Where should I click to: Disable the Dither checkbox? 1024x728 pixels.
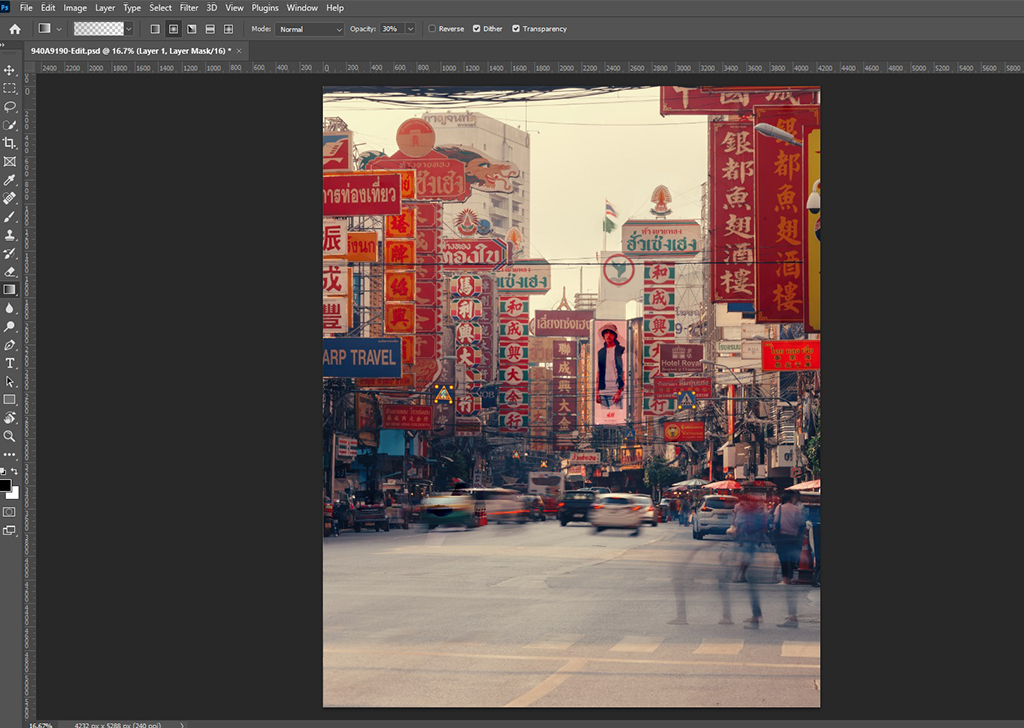click(476, 29)
